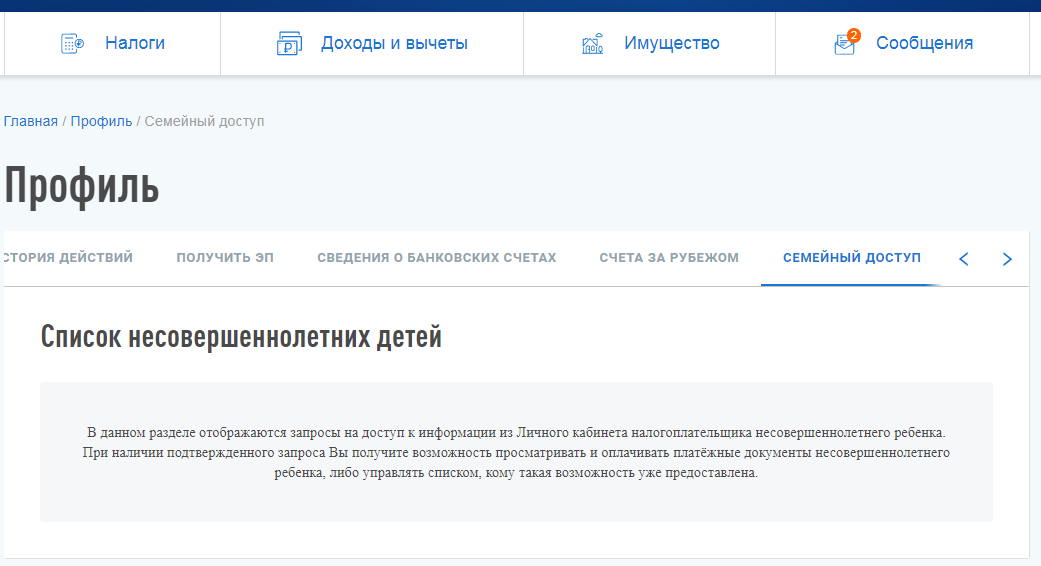Image resolution: width=1041 pixels, height=566 pixels.
Task: Click the wallet icon beside Доходы и вычеты
Action: pyautogui.click(x=289, y=44)
